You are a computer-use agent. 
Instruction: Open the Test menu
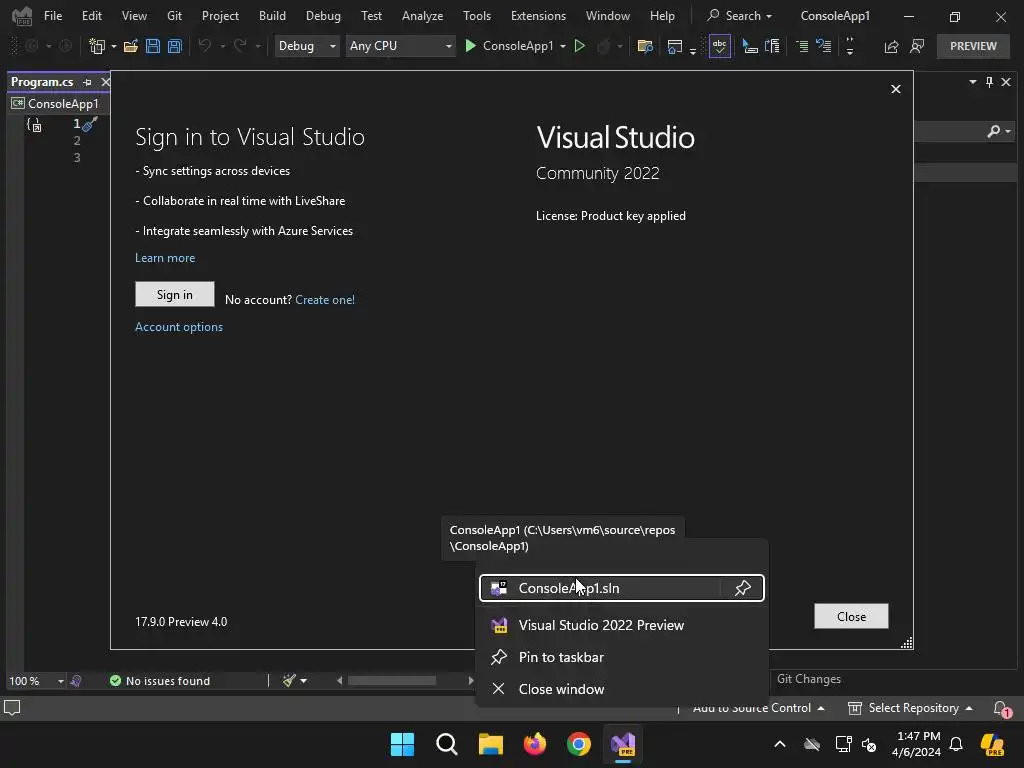372,16
